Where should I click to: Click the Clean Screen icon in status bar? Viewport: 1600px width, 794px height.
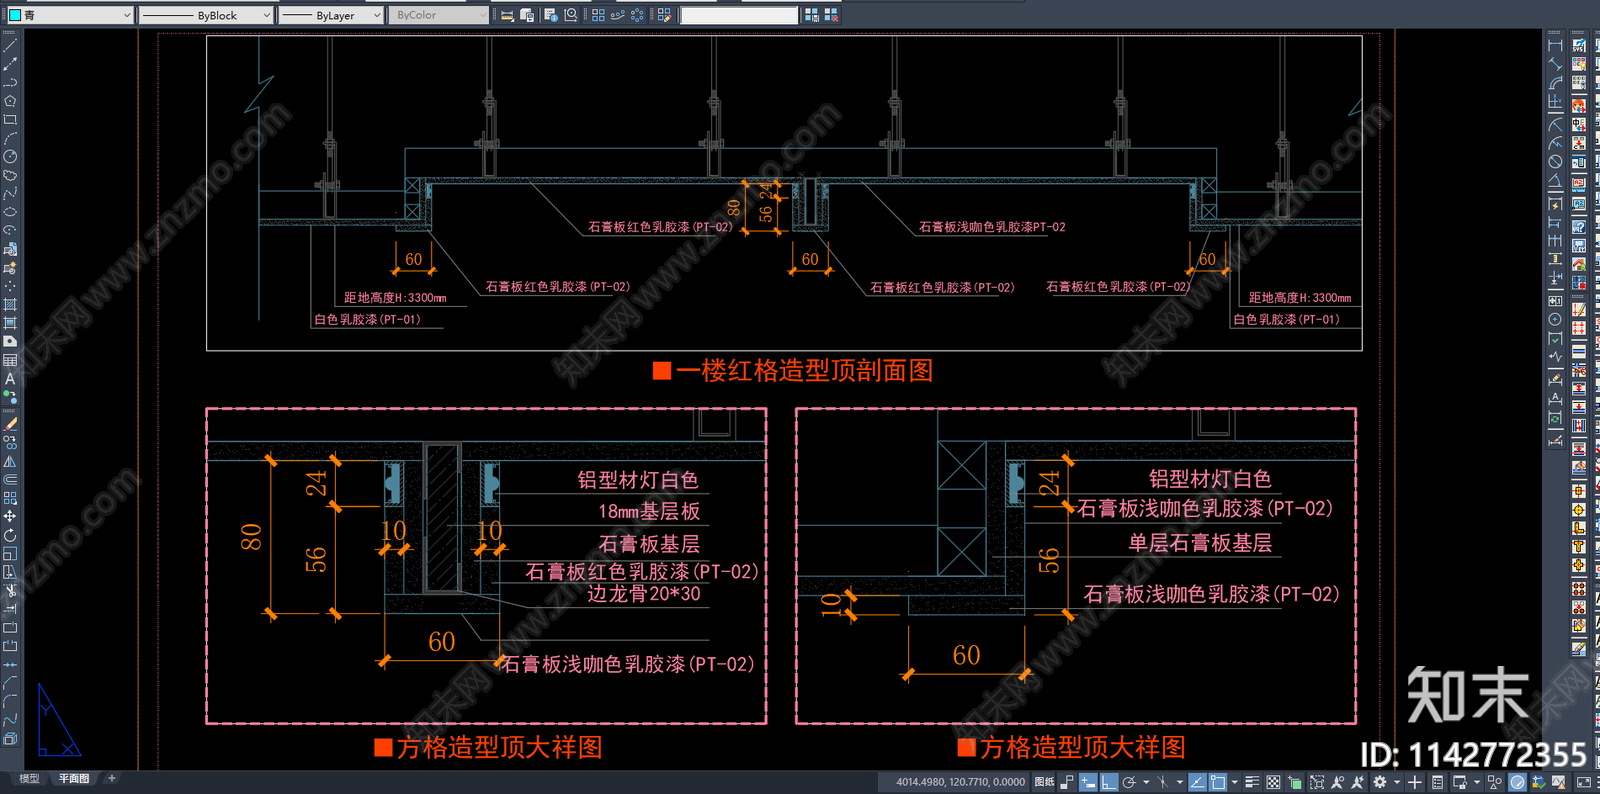1583,782
